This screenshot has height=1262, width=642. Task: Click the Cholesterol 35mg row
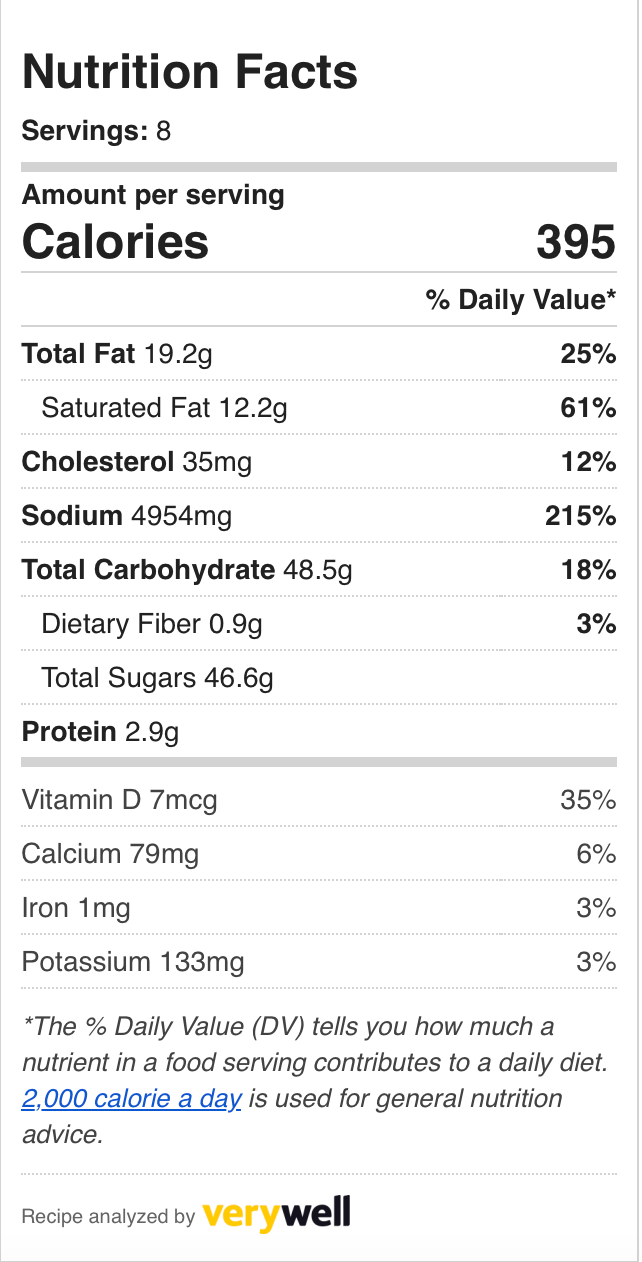(319, 462)
